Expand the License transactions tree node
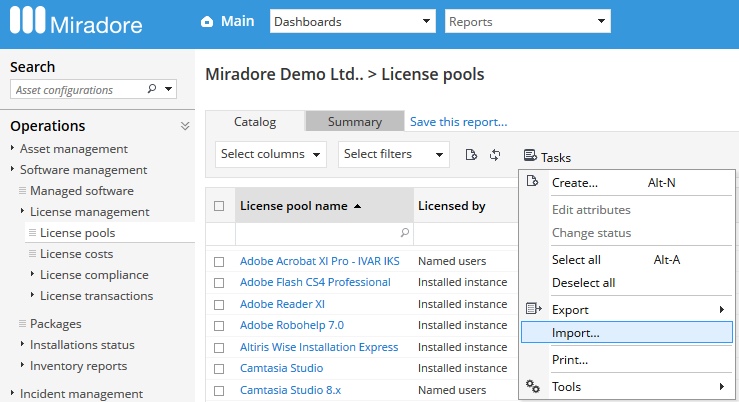Viewport: 739px width, 402px height. pyautogui.click(x=32, y=295)
